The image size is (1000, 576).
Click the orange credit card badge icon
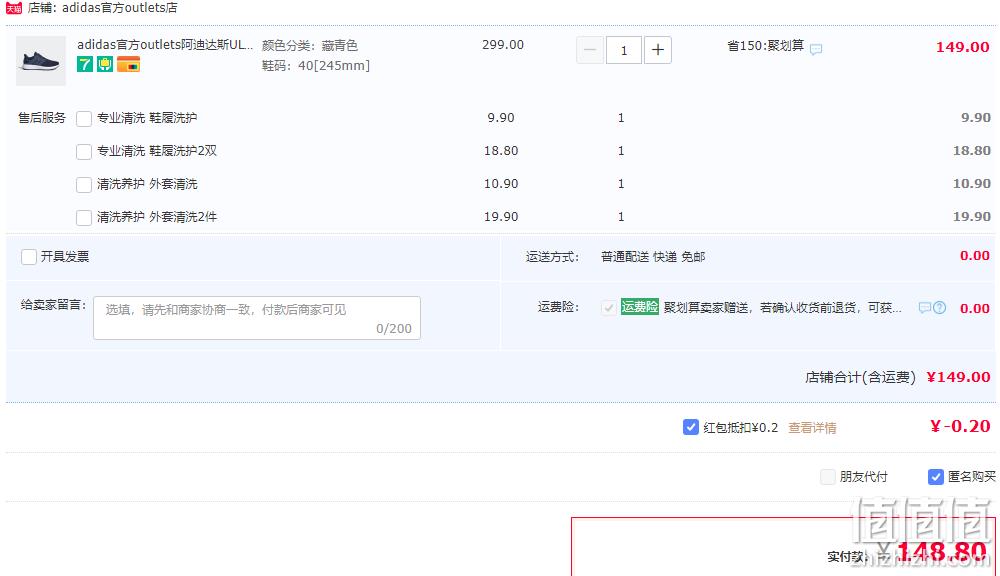tap(128, 64)
